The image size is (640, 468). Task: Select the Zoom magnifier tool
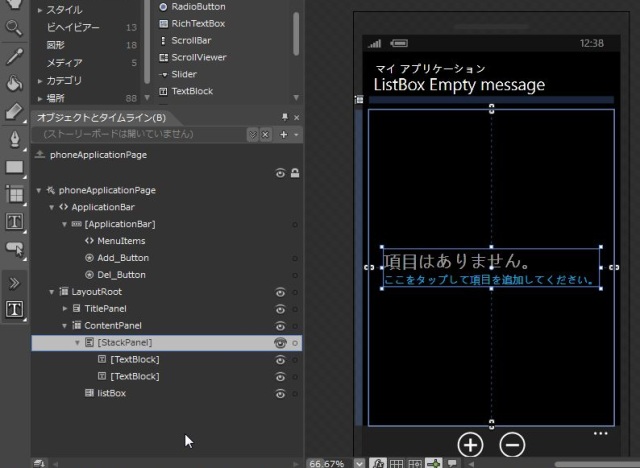[x=14, y=28]
